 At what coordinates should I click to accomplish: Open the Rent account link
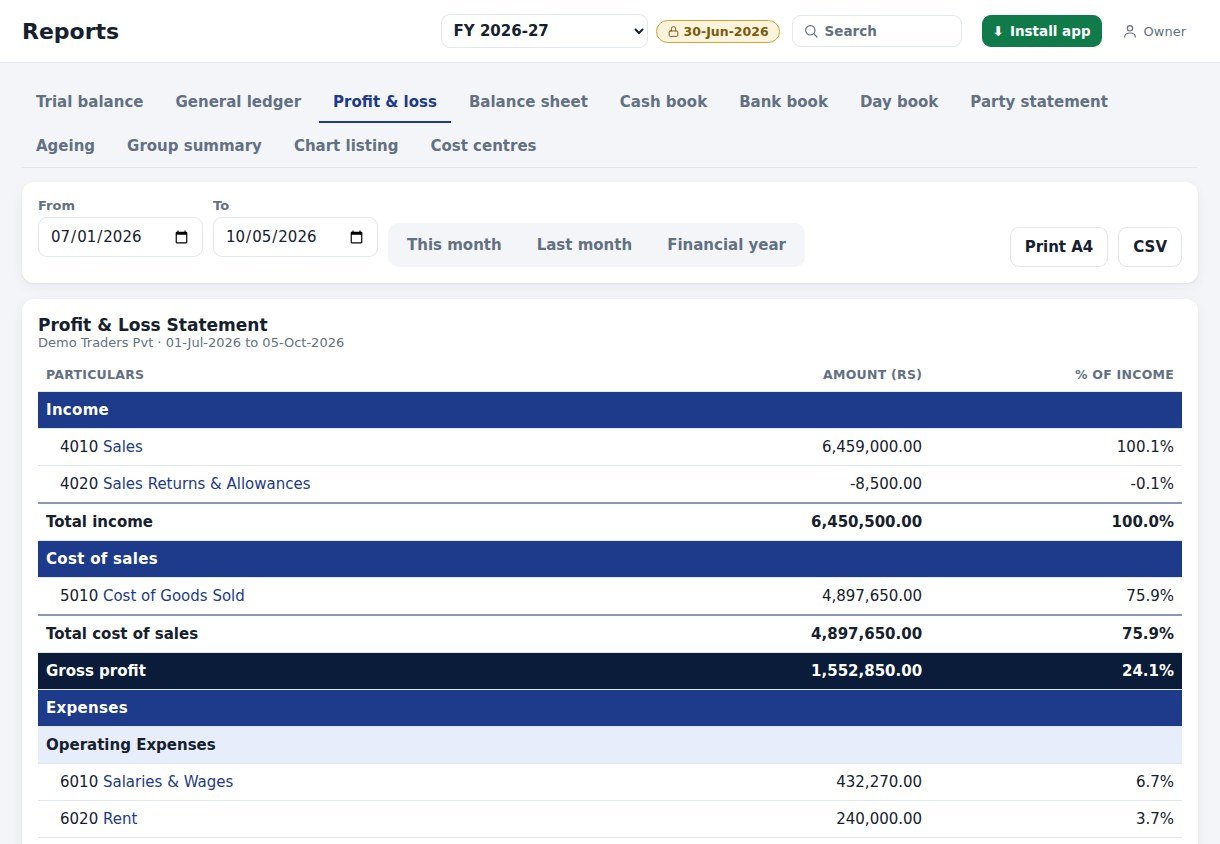120,819
